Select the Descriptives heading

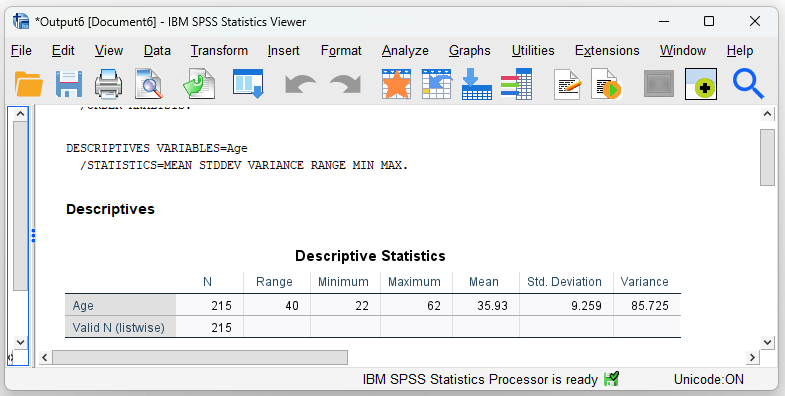(x=110, y=209)
